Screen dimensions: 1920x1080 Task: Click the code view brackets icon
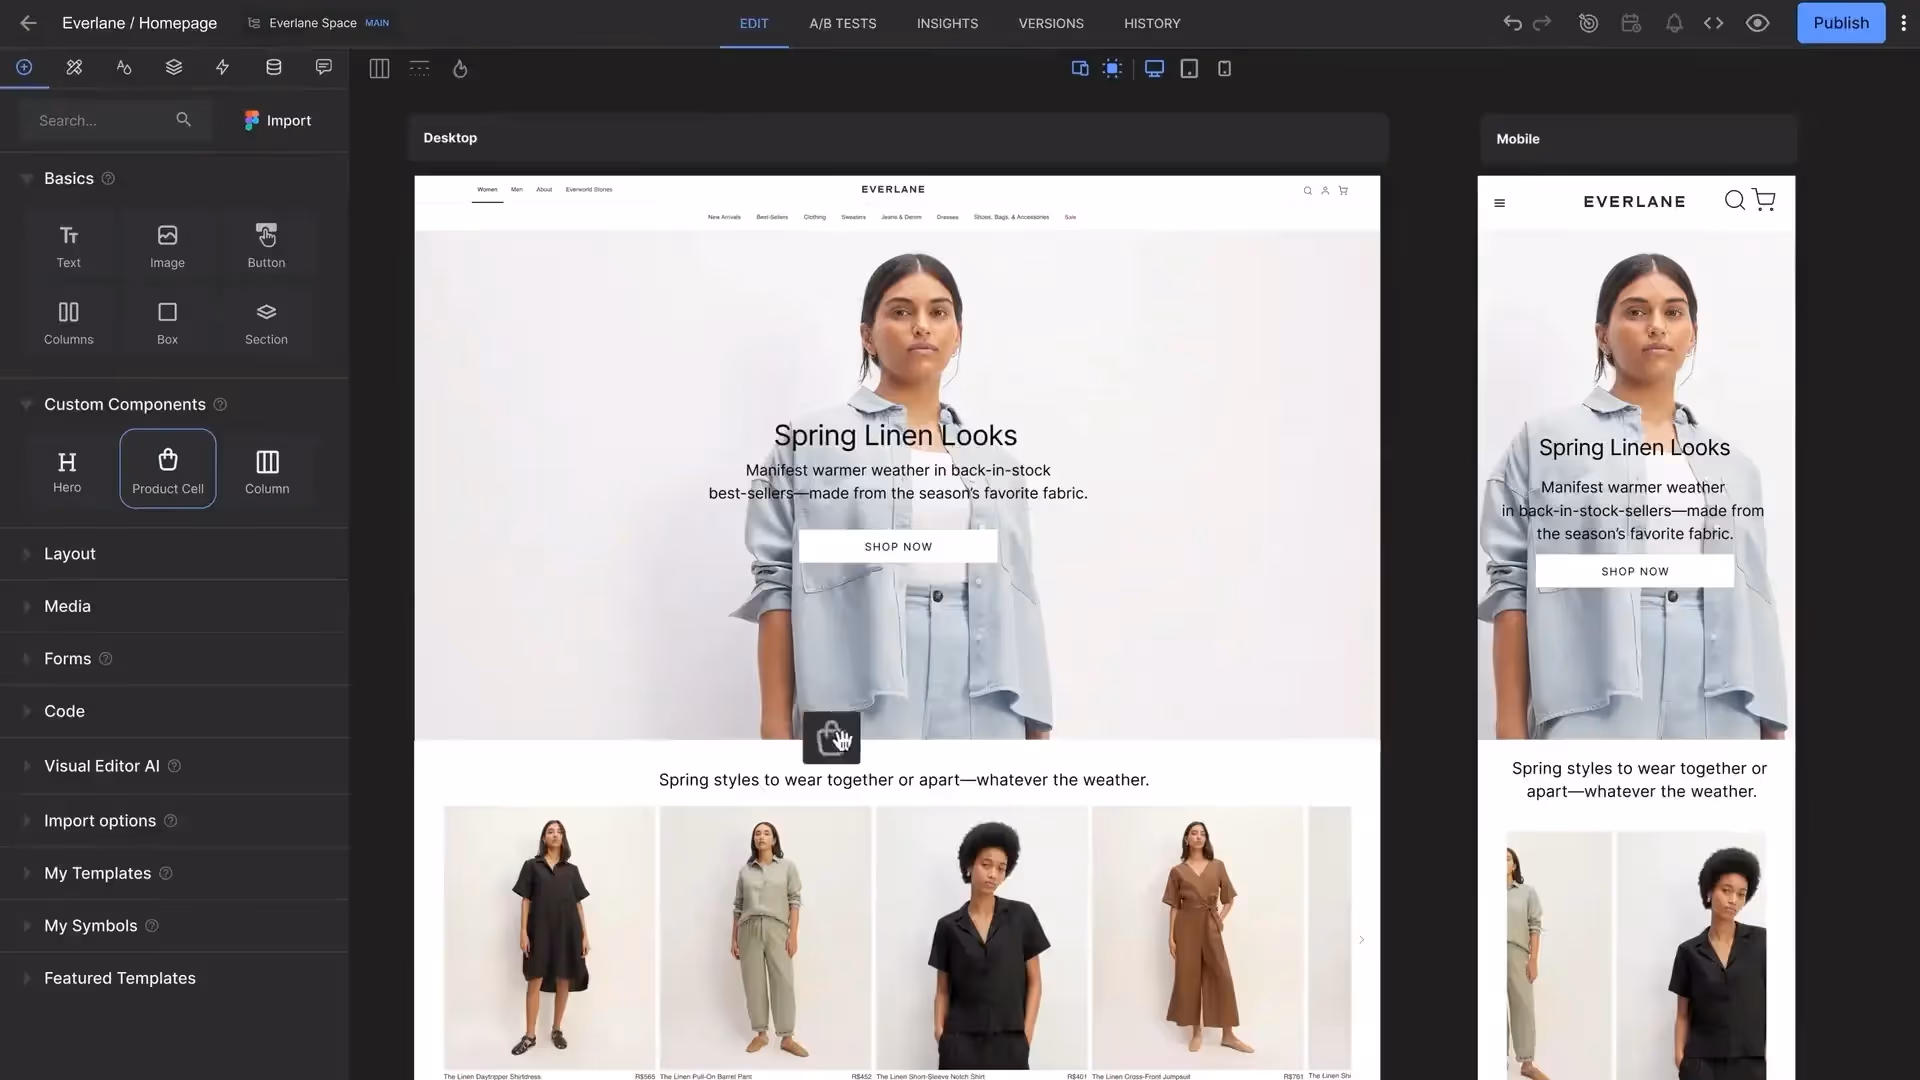[1713, 23]
